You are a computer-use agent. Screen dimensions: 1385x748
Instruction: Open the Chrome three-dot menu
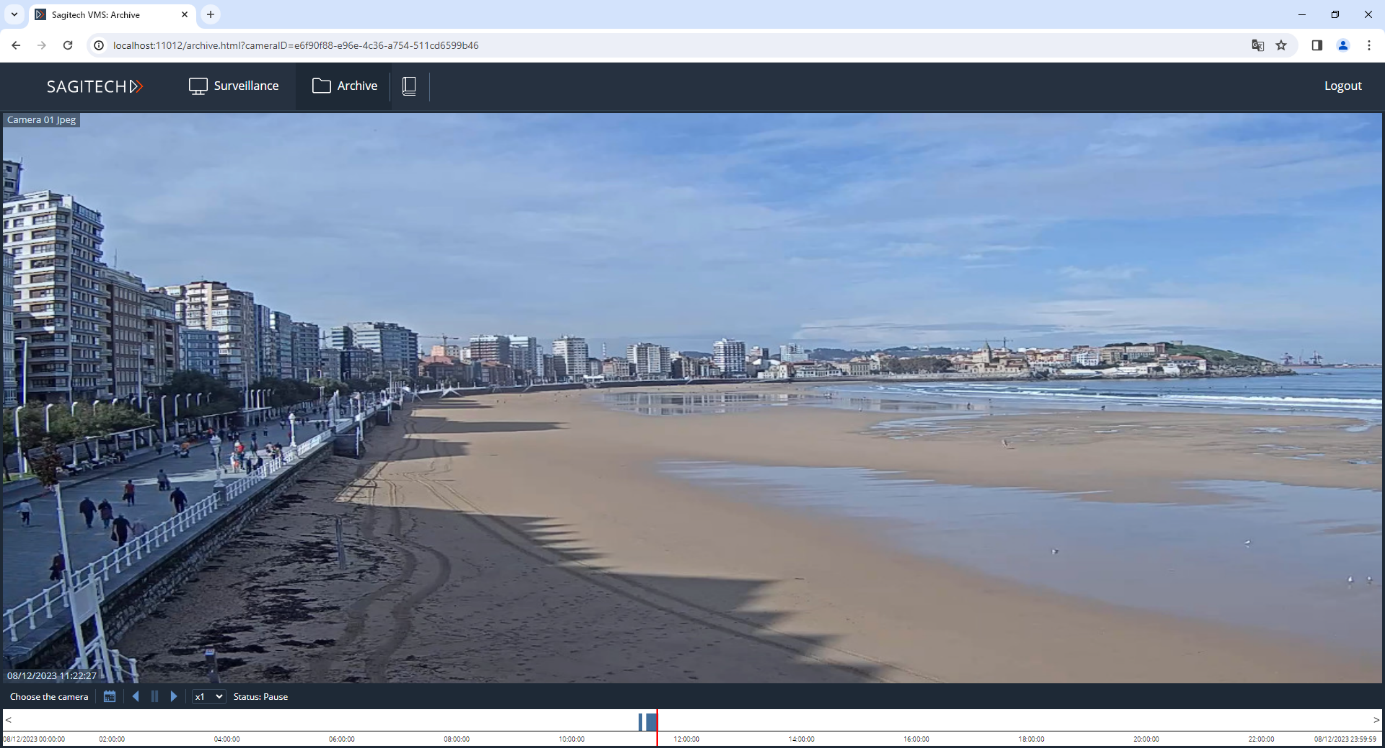pos(1369,45)
